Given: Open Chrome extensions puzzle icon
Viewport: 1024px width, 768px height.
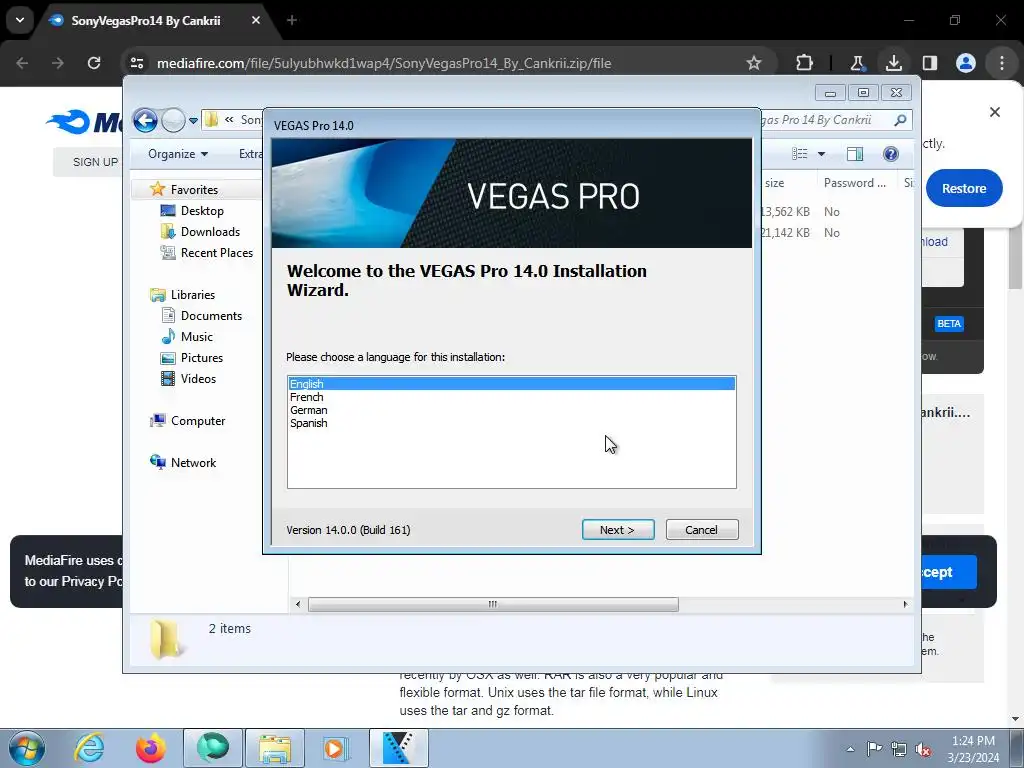Looking at the screenshot, I should coord(805,63).
